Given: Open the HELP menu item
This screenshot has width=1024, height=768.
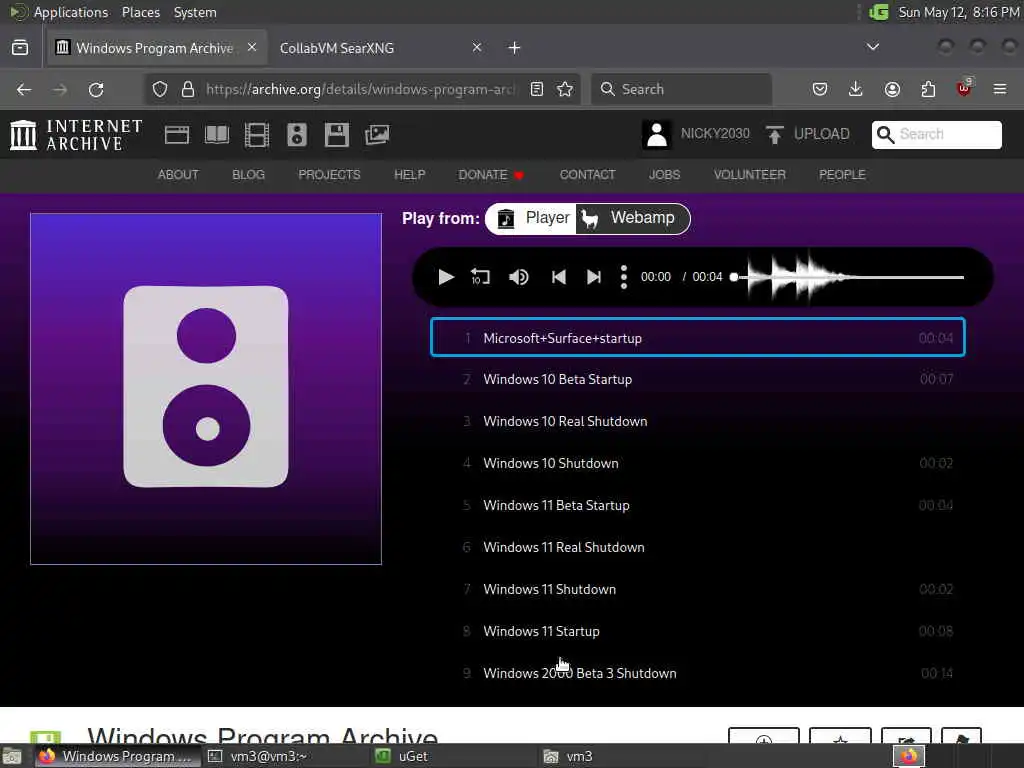Looking at the screenshot, I should (409, 174).
